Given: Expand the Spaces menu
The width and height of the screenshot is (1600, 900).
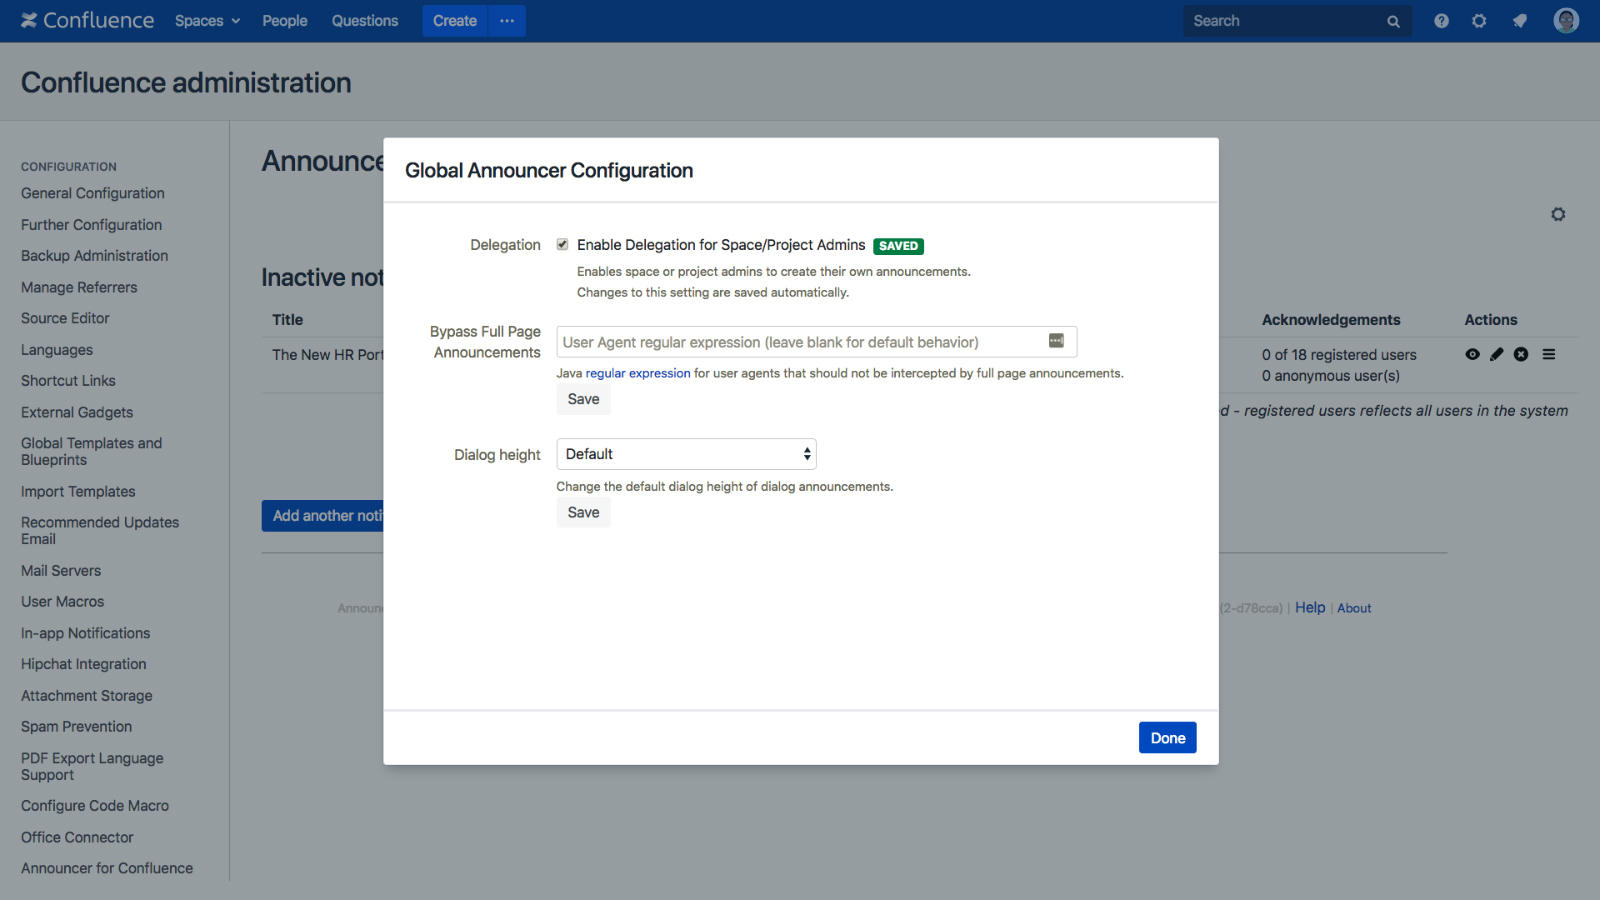Looking at the screenshot, I should (207, 21).
